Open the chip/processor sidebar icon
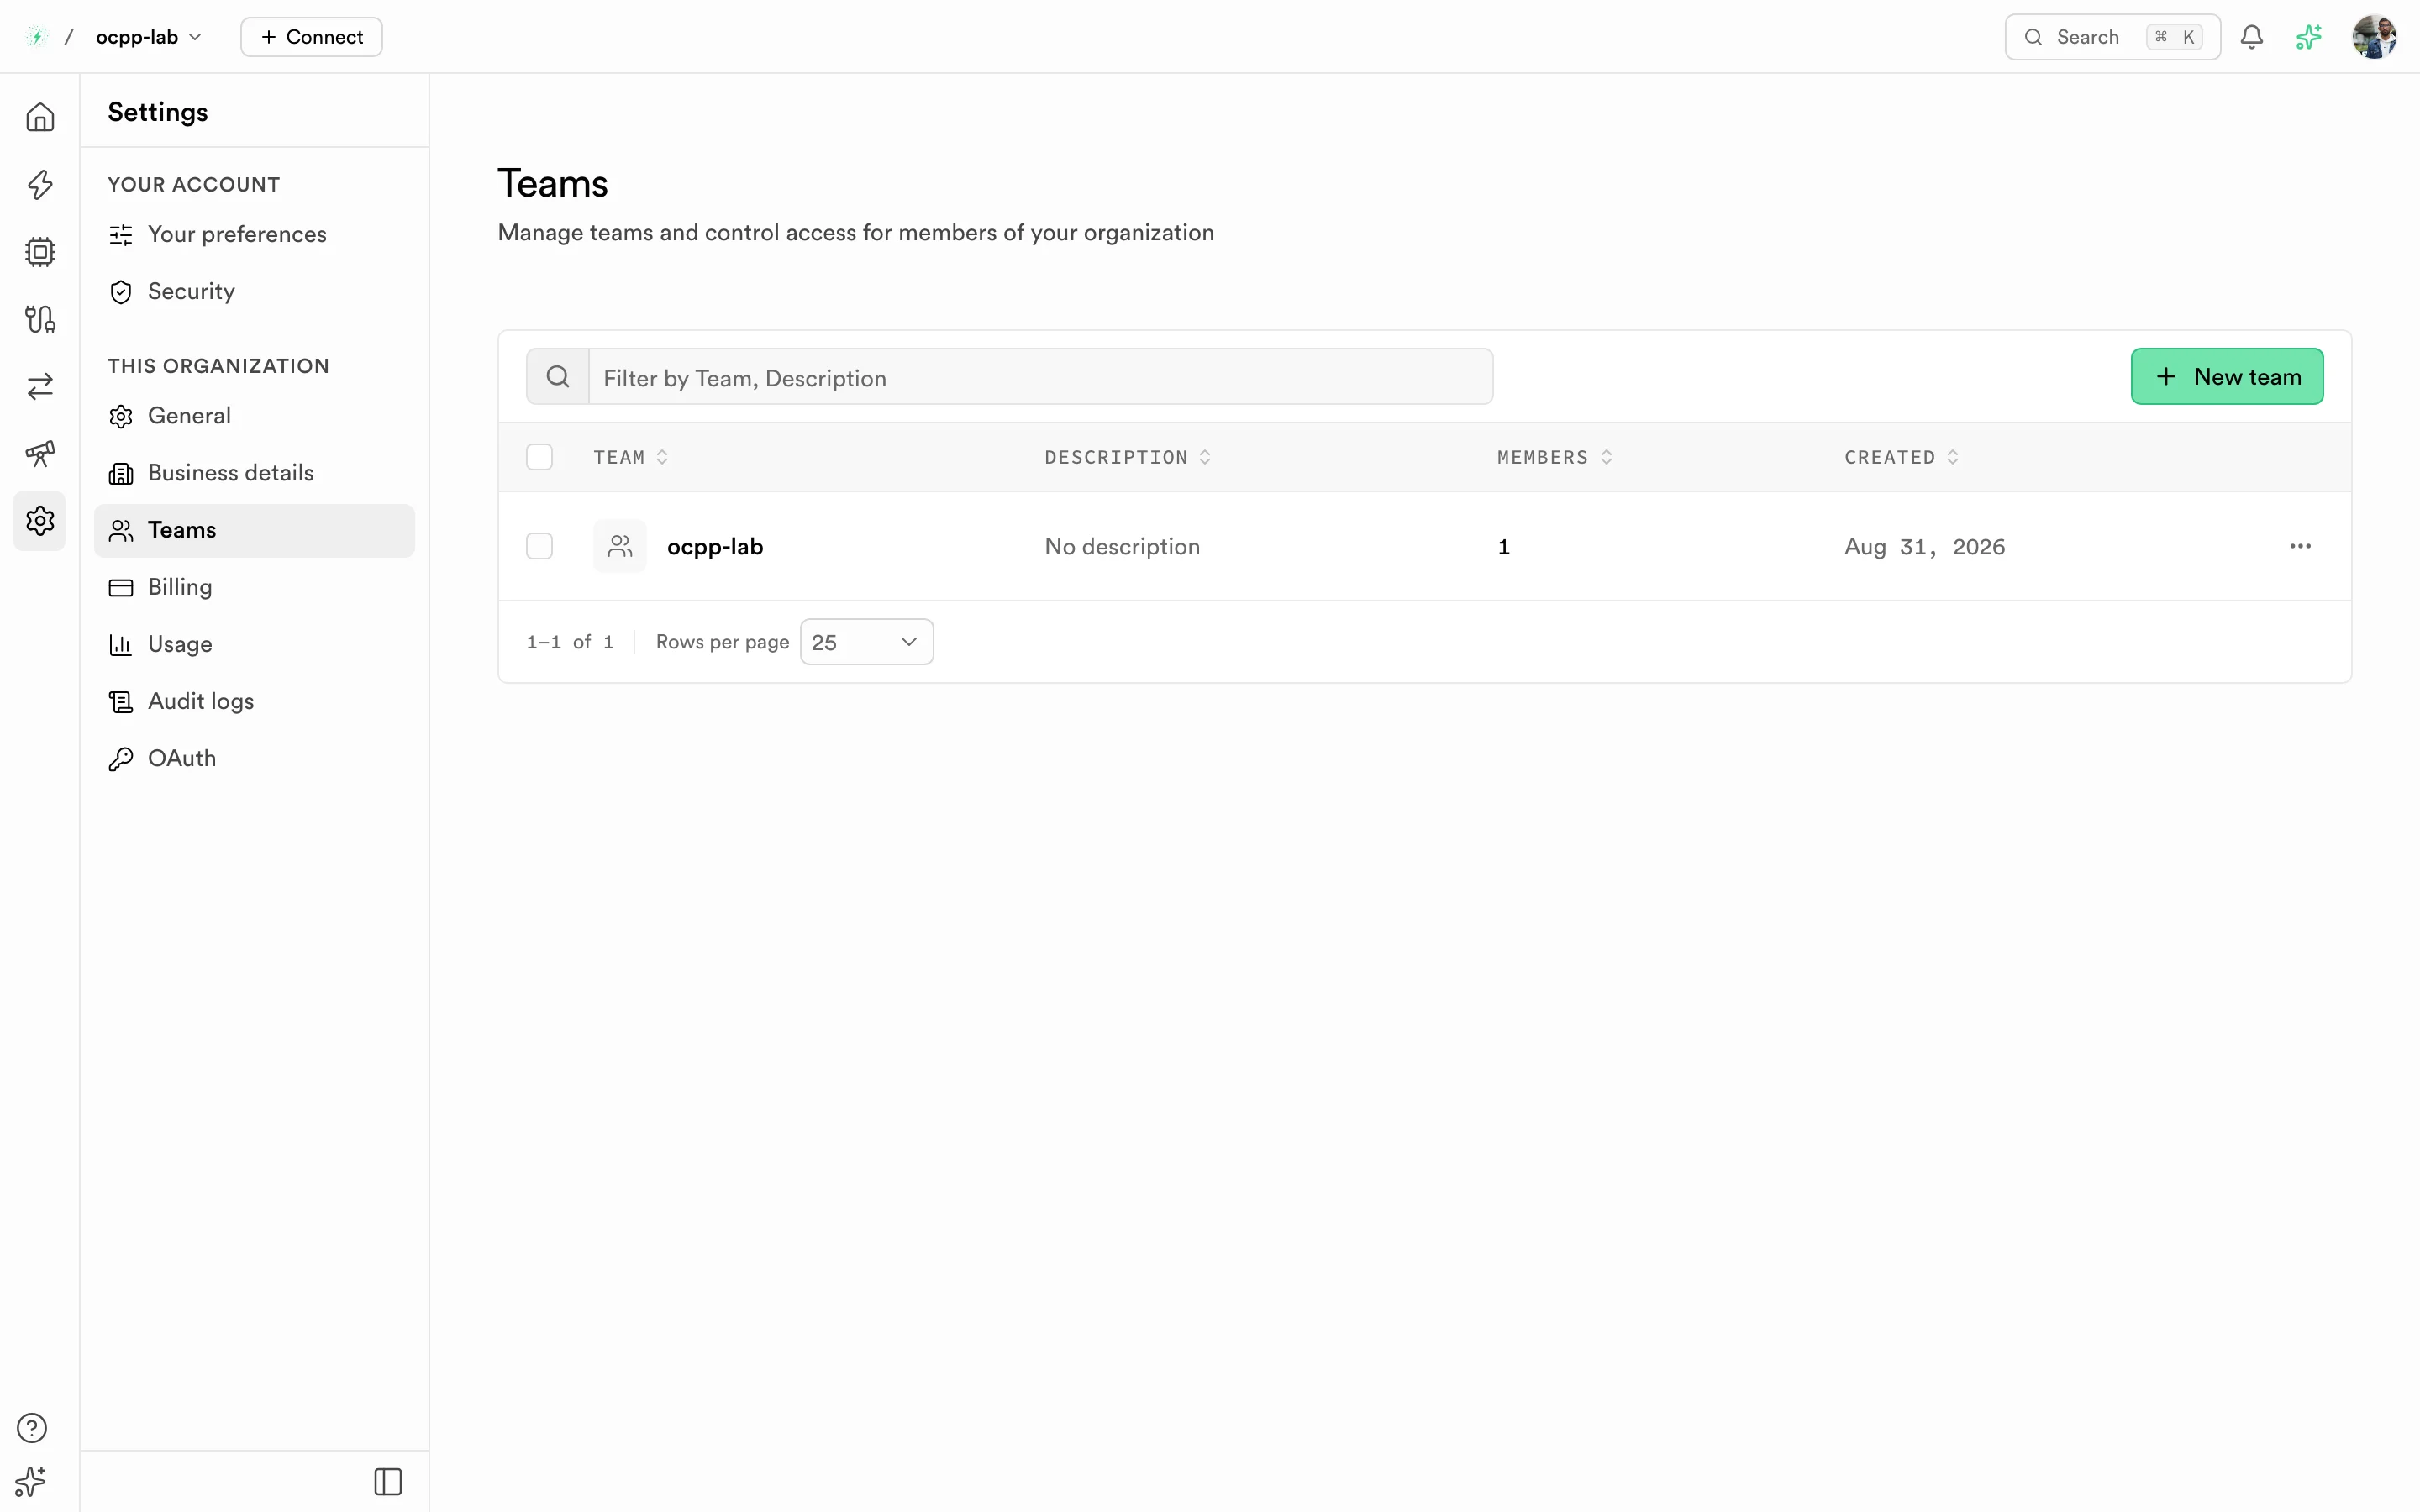Viewport: 2420px width, 1512px height. 40,251
